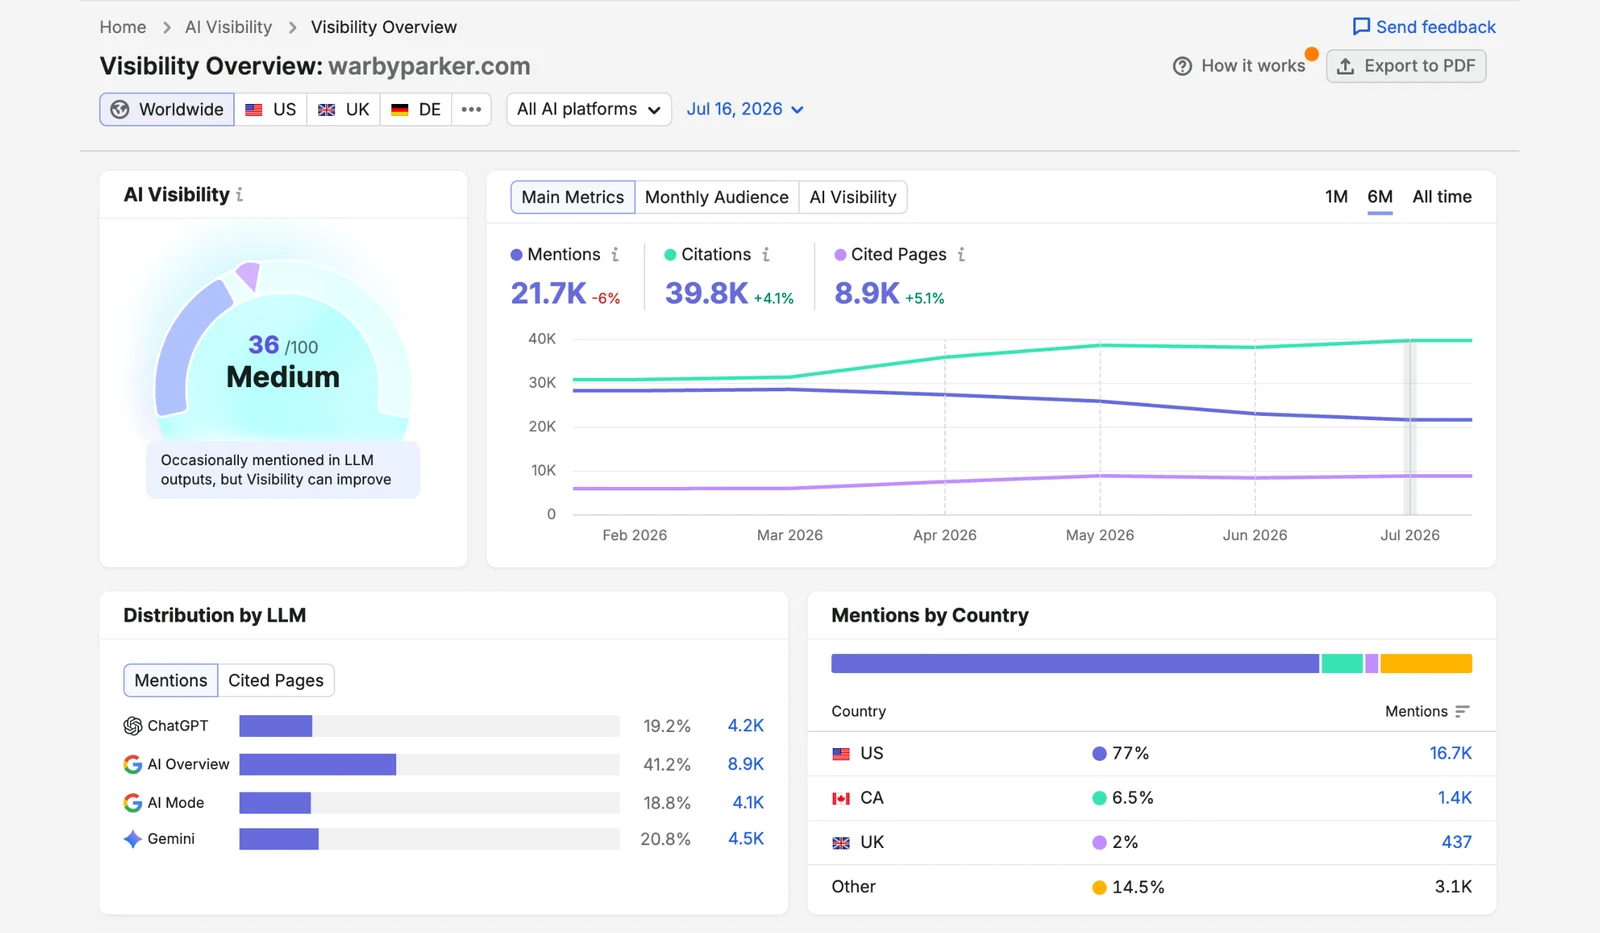The width and height of the screenshot is (1600, 933).
Task: Click the Google icon beside AI Overview
Action: pyautogui.click(x=132, y=764)
